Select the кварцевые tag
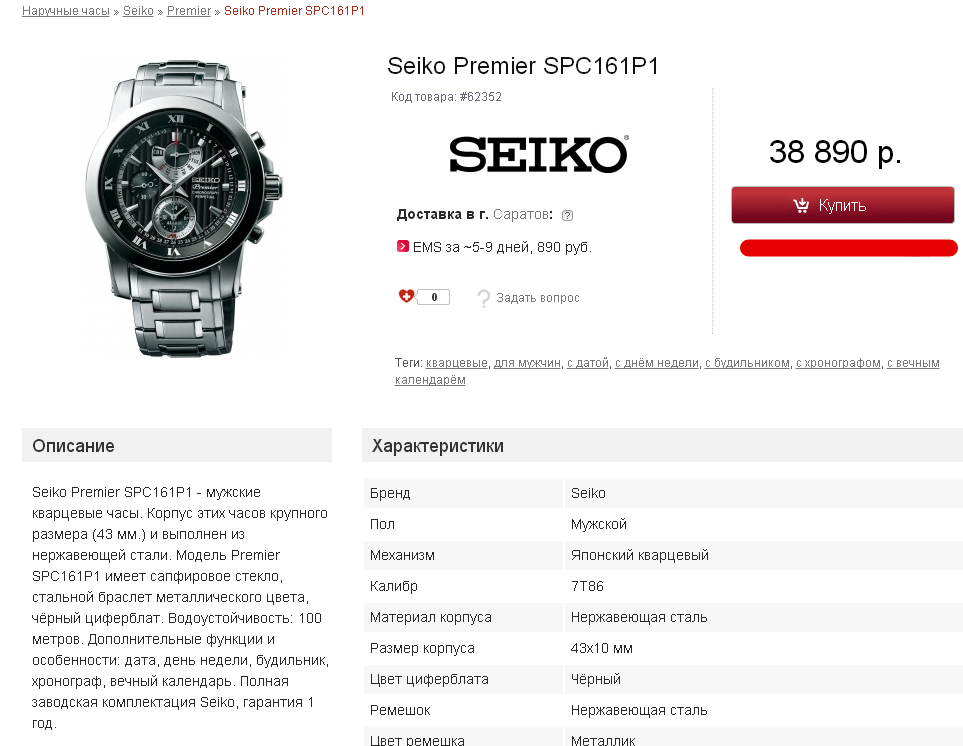Image resolution: width=963 pixels, height=746 pixels. tap(457, 363)
